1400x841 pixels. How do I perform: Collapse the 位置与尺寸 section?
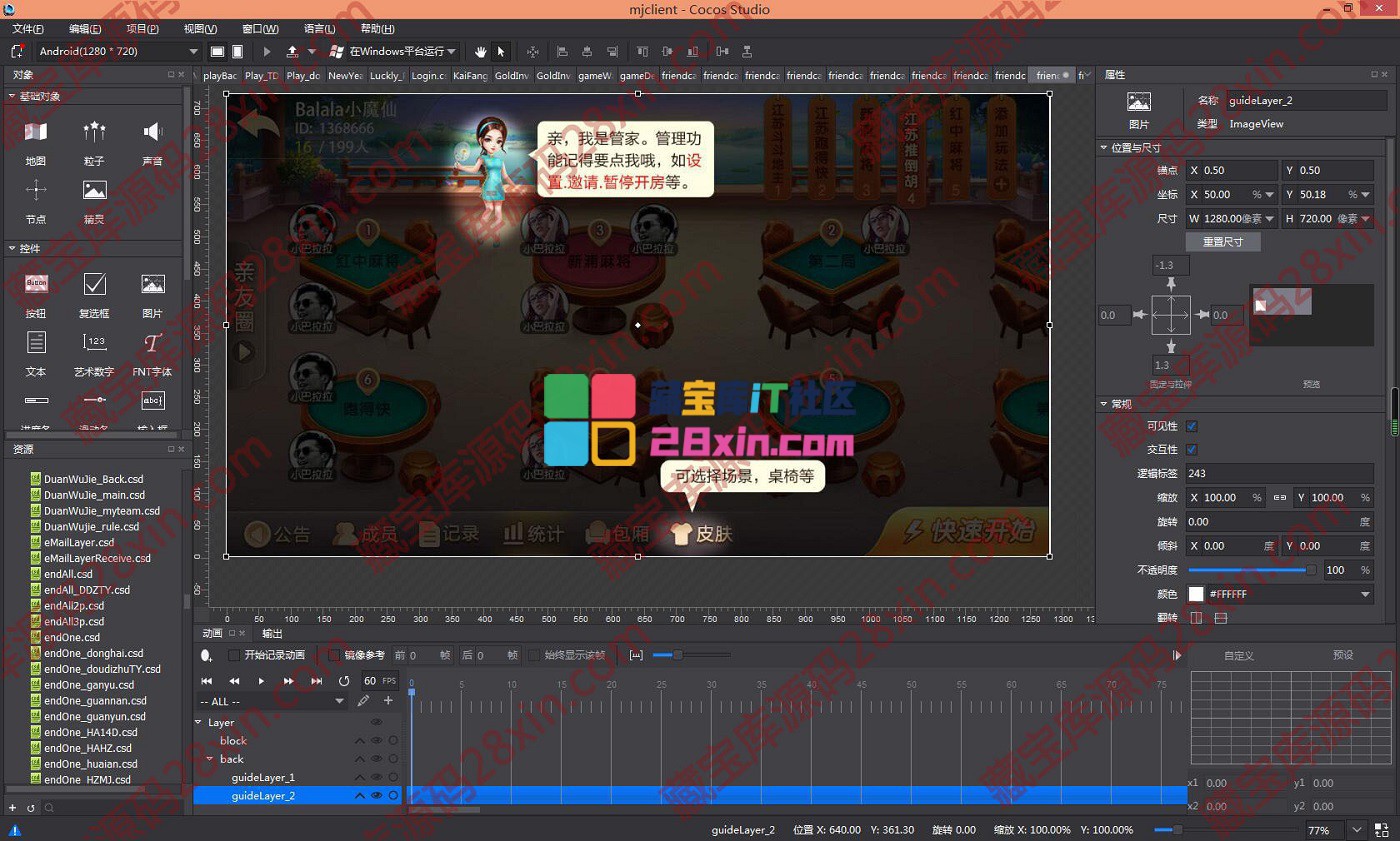click(1104, 148)
